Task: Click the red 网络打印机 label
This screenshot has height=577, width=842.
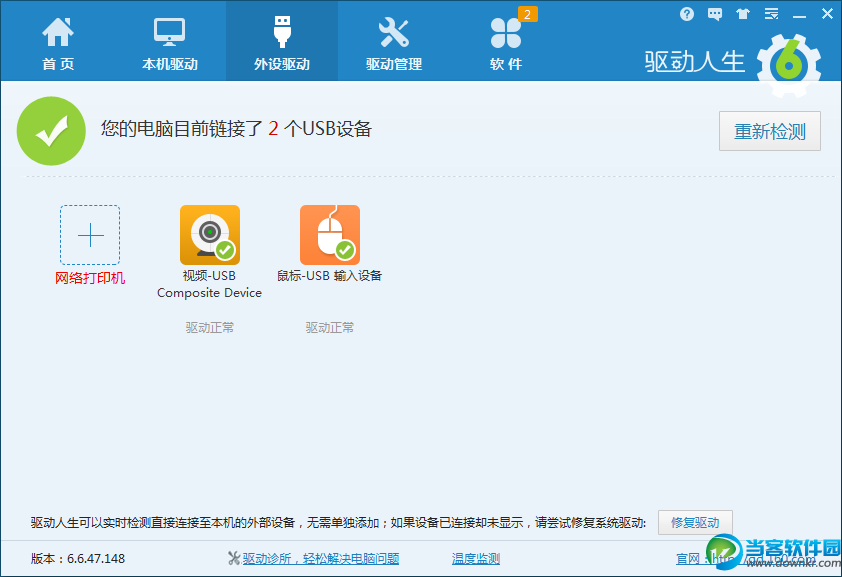Action: coord(90,278)
